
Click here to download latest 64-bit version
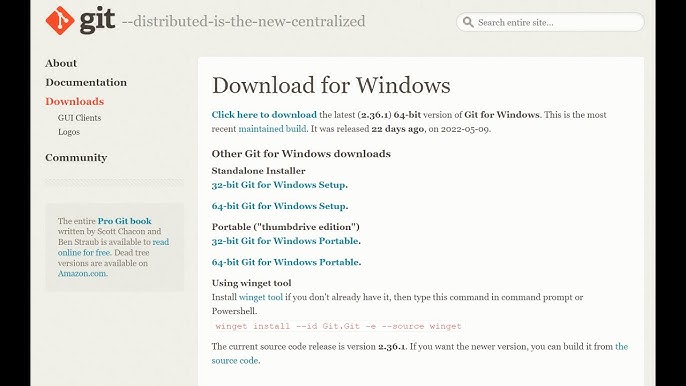tap(264, 115)
